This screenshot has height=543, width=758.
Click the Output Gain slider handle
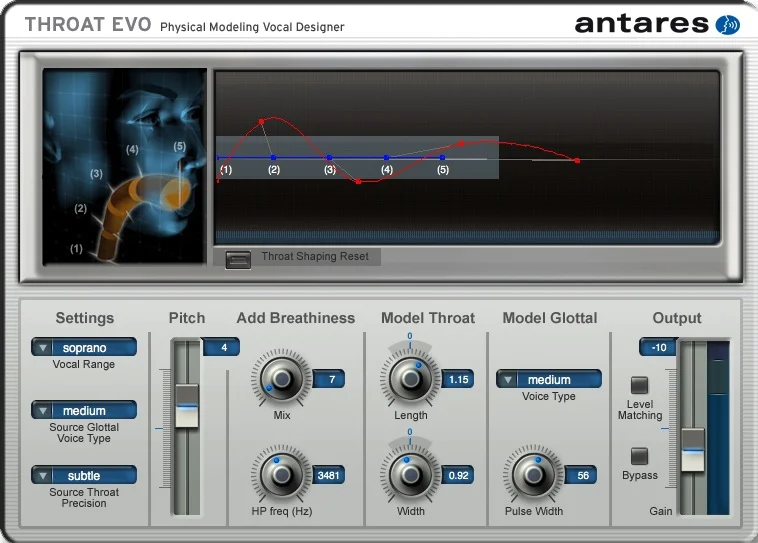click(x=693, y=450)
